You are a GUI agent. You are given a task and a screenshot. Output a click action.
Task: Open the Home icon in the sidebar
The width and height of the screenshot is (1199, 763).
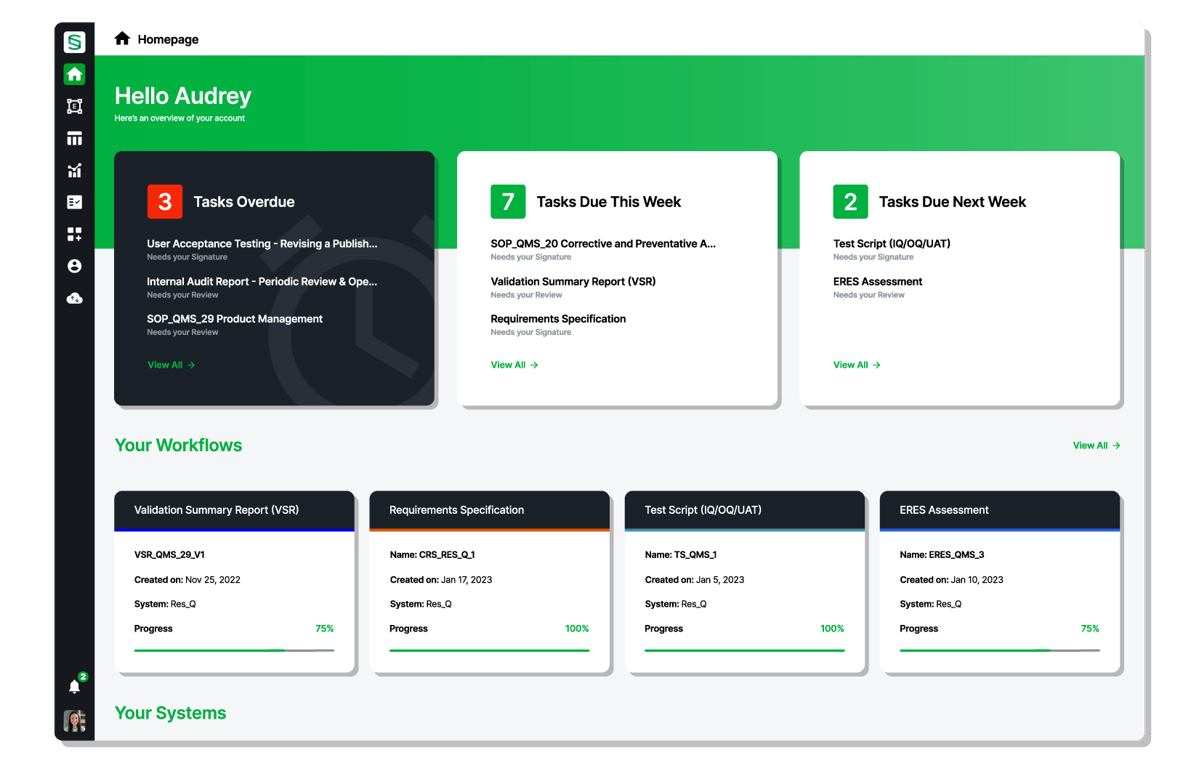74,74
